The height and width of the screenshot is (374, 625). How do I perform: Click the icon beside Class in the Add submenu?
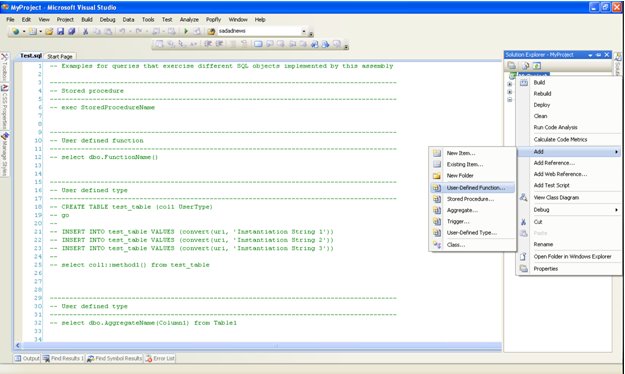click(x=437, y=245)
